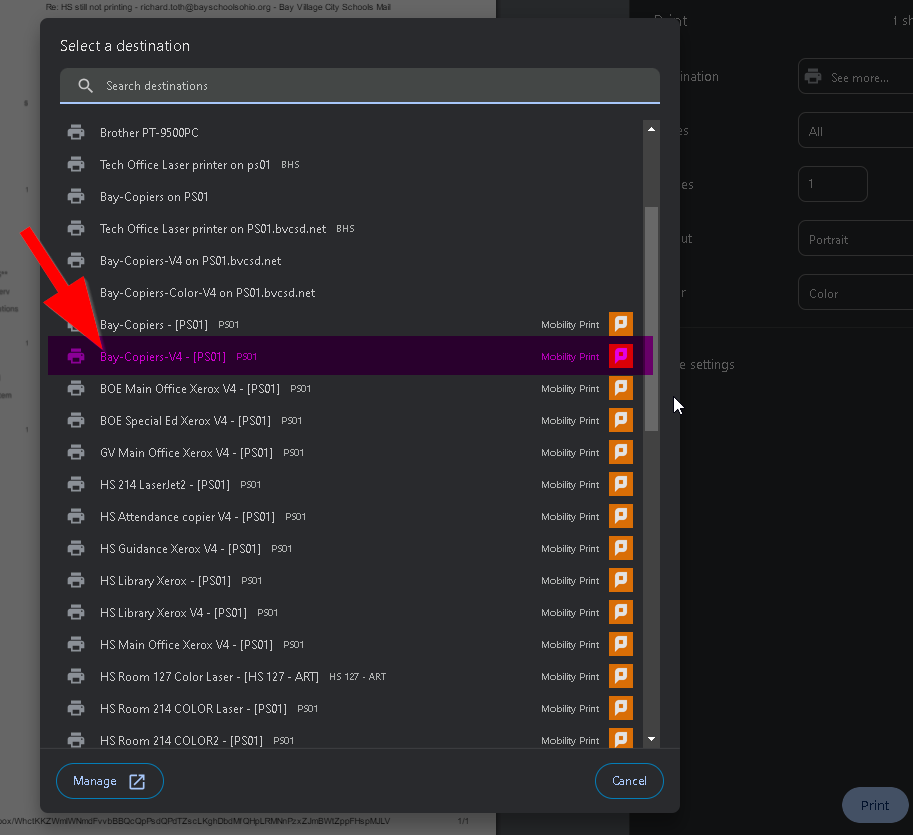
Task: Select Bay-Copiers - [PS01] printer
Action: (x=350, y=325)
